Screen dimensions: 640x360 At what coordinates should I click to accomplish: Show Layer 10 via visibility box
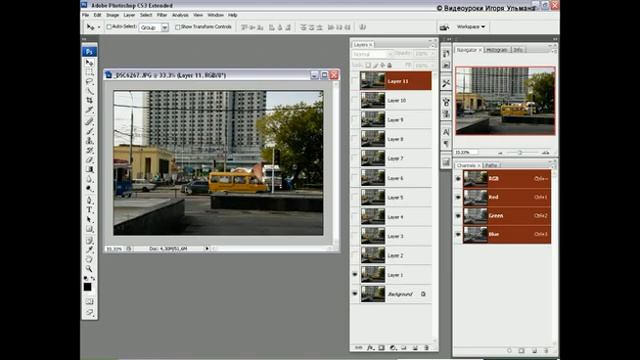coord(355,100)
